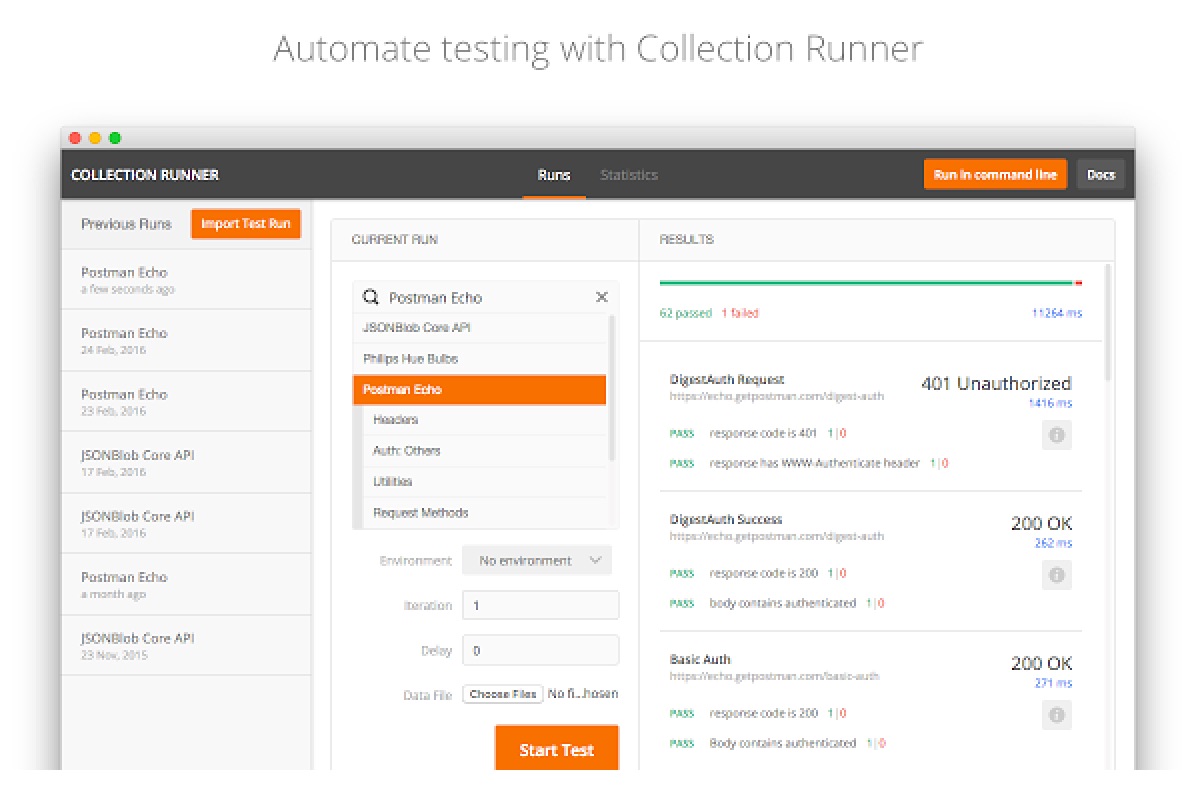Screen dimensions: 1182x794
Task: Click the 262 ms response time
Action: coord(1053,543)
